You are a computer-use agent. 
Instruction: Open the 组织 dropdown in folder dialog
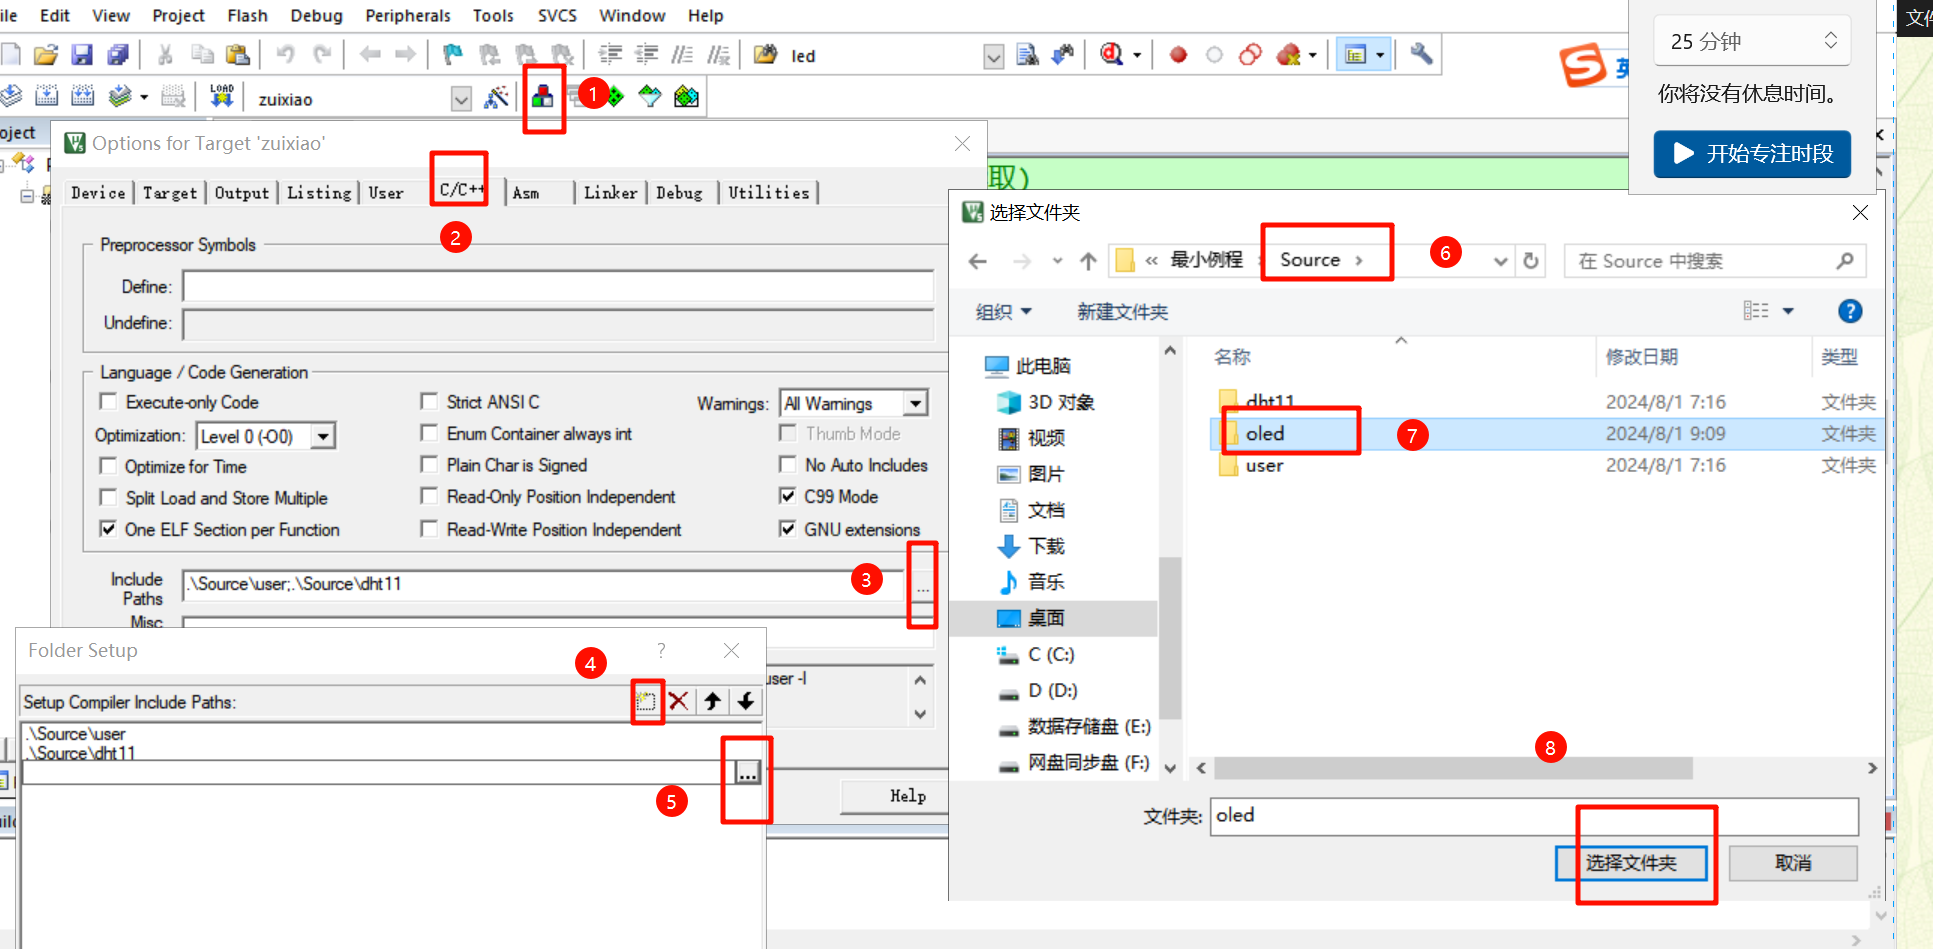1004,312
